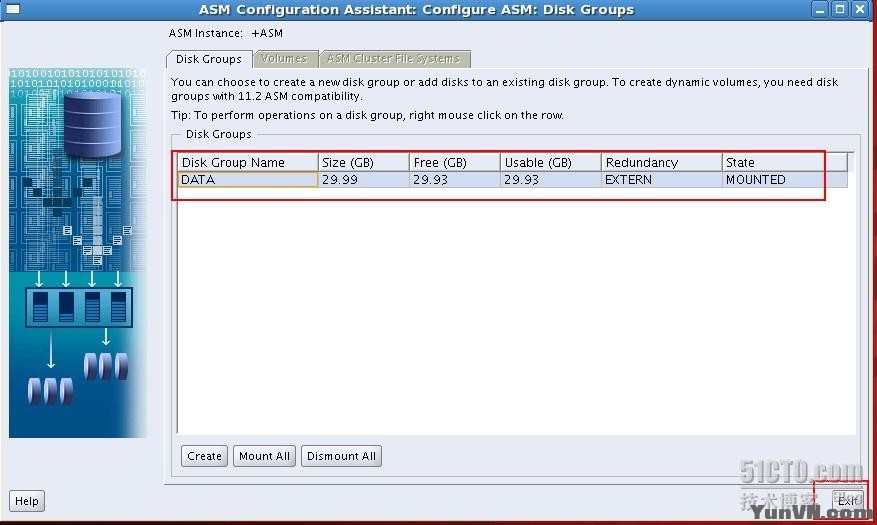Click the Create button

coord(204,456)
